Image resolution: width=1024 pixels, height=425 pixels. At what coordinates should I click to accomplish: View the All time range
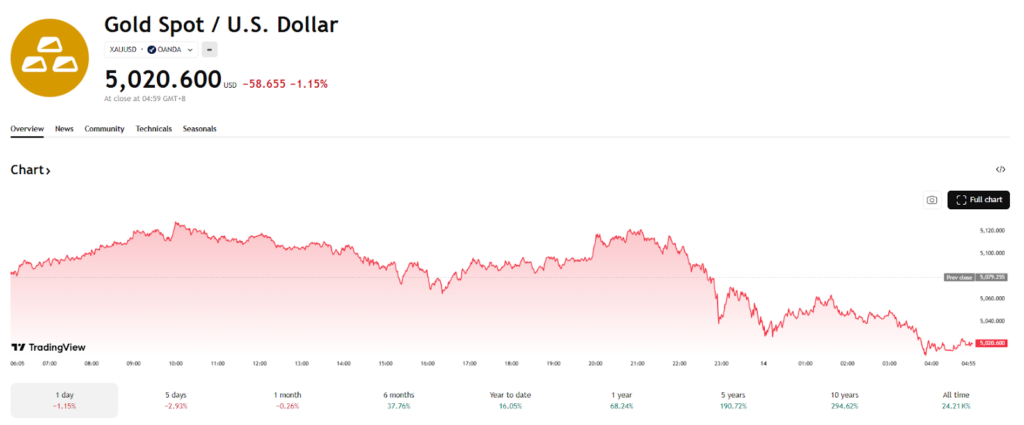click(x=957, y=400)
